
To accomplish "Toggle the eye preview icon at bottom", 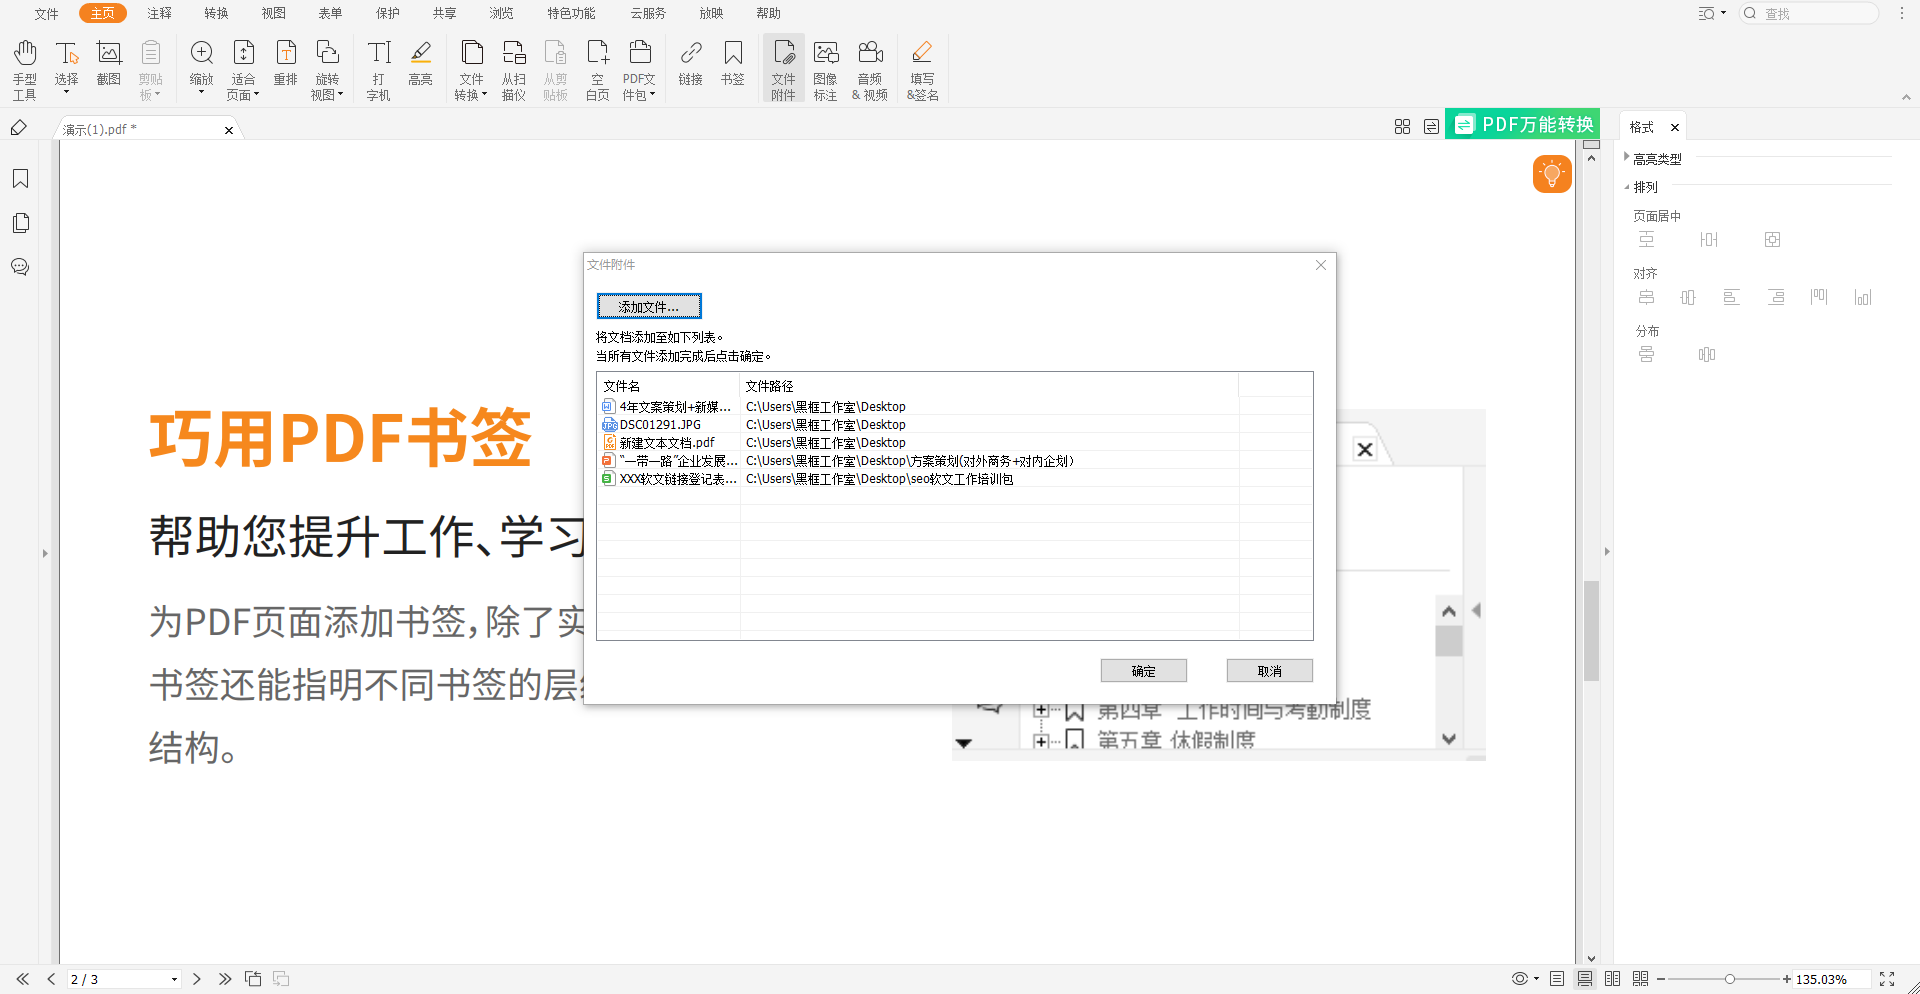I will pos(1519,979).
